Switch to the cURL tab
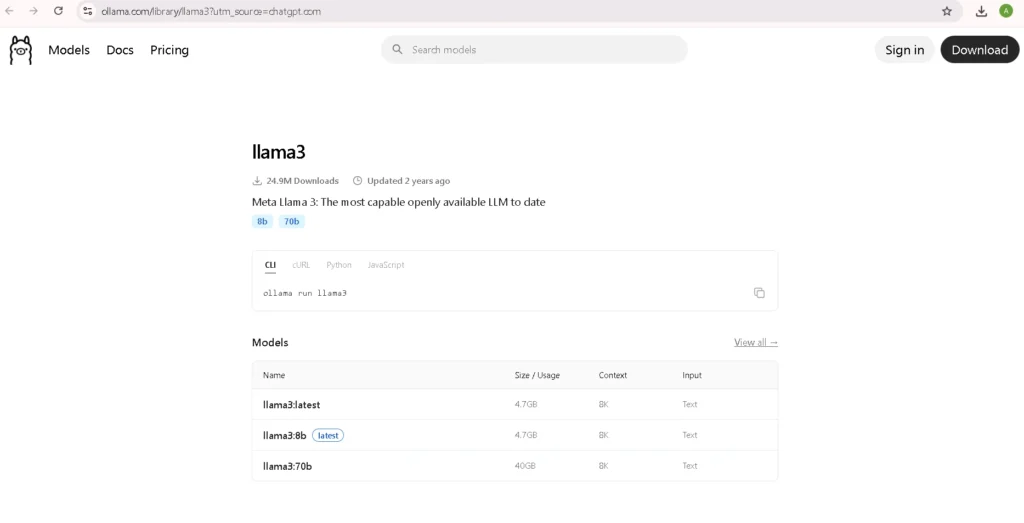 point(301,265)
